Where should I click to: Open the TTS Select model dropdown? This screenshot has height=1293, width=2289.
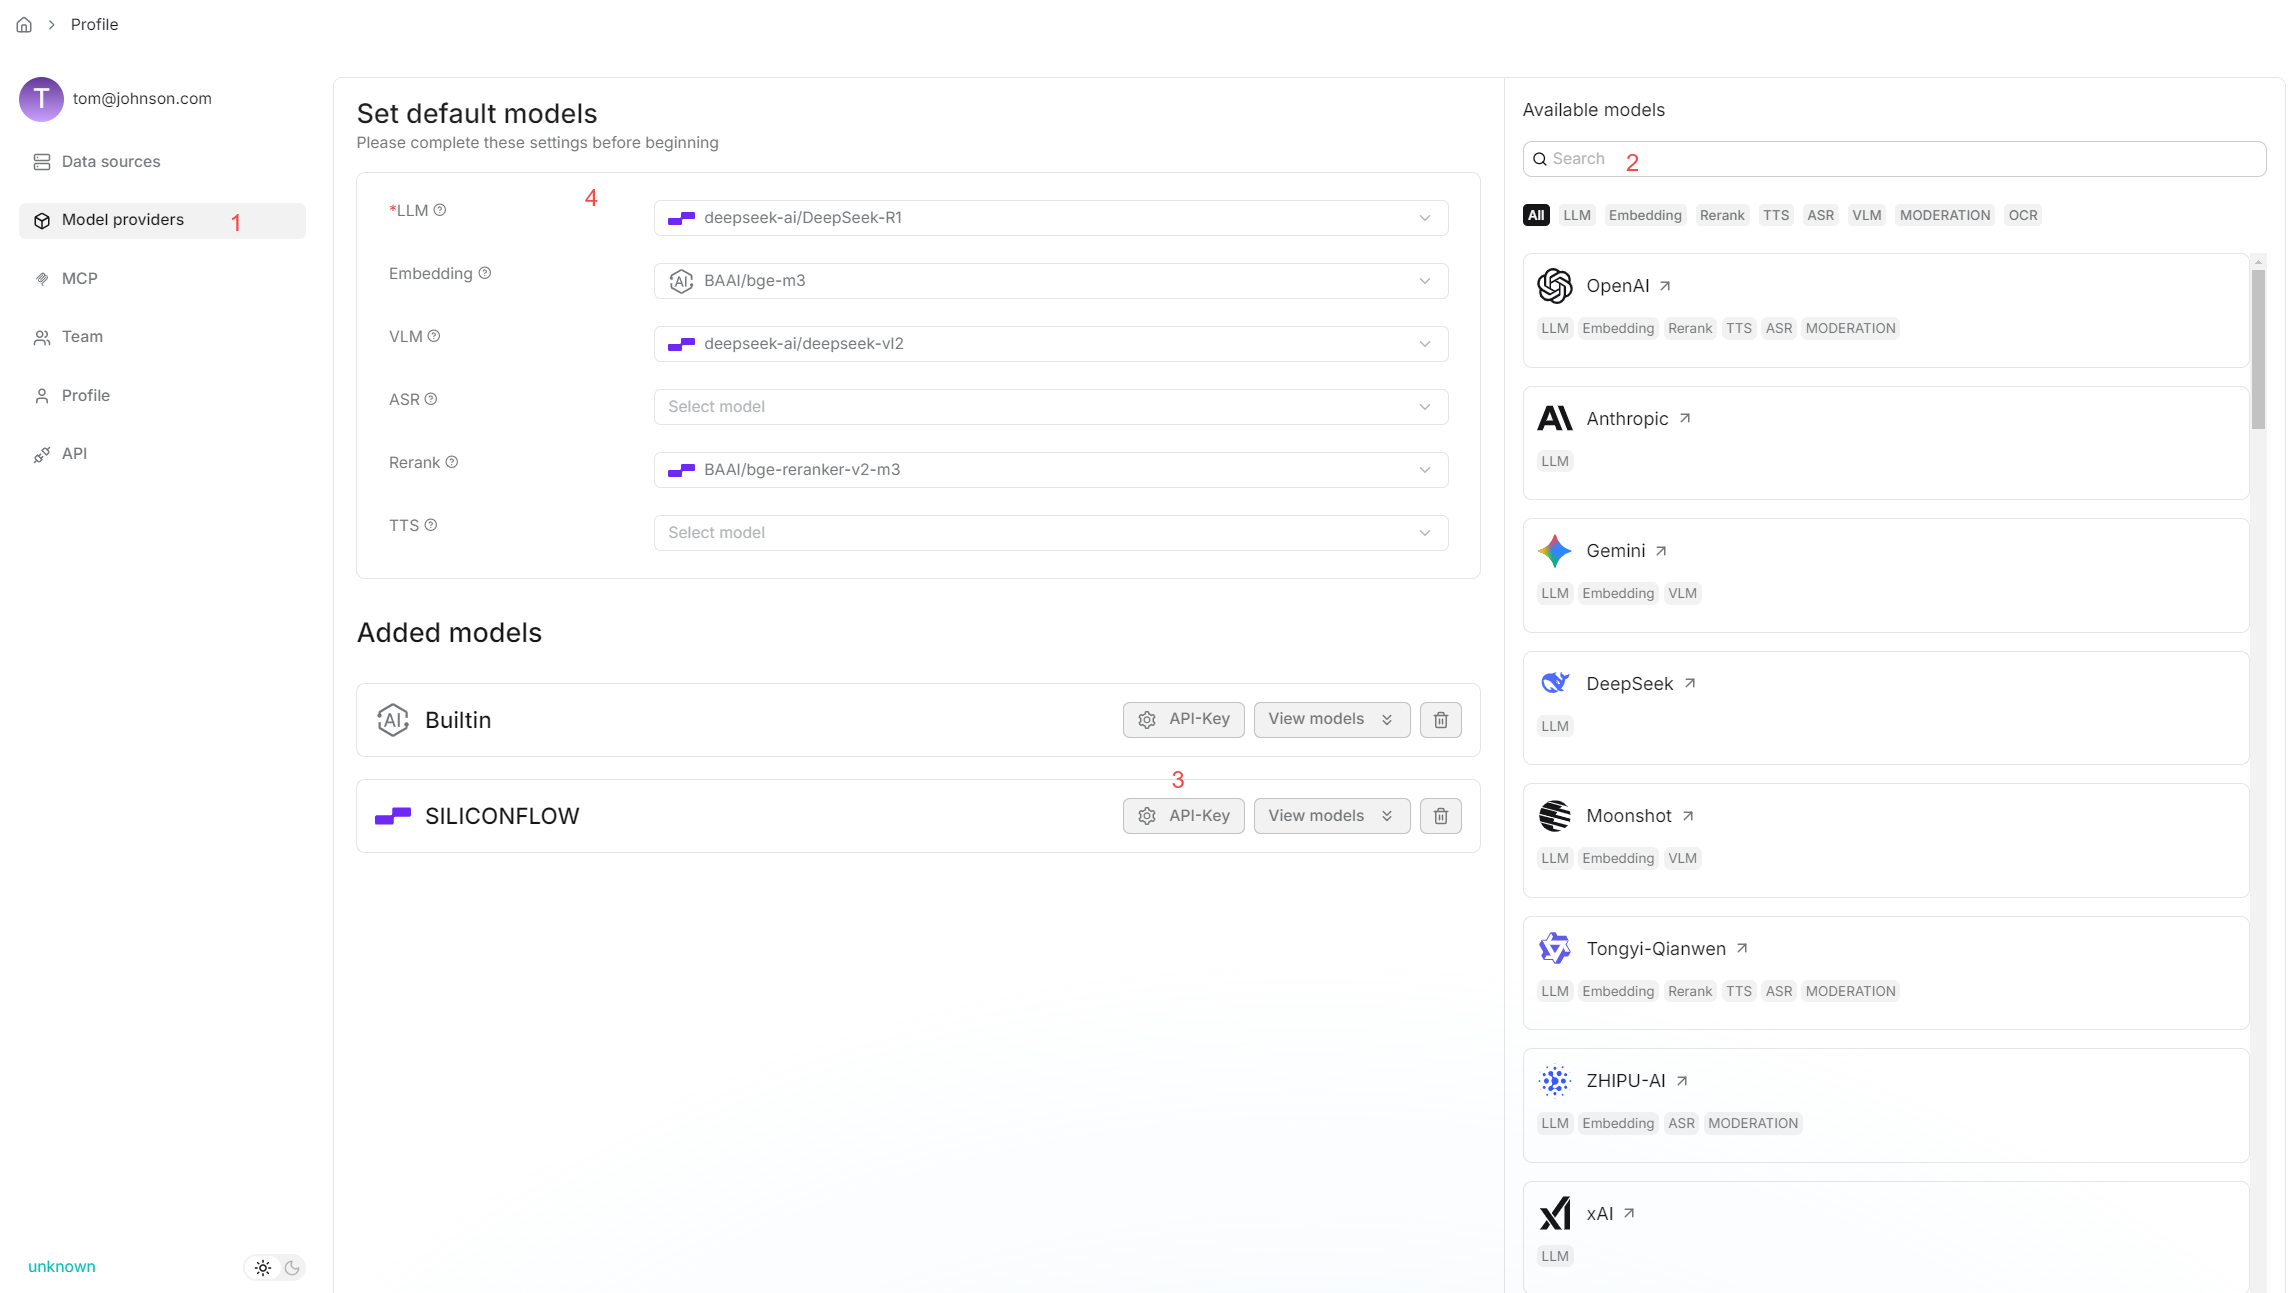tap(1051, 533)
